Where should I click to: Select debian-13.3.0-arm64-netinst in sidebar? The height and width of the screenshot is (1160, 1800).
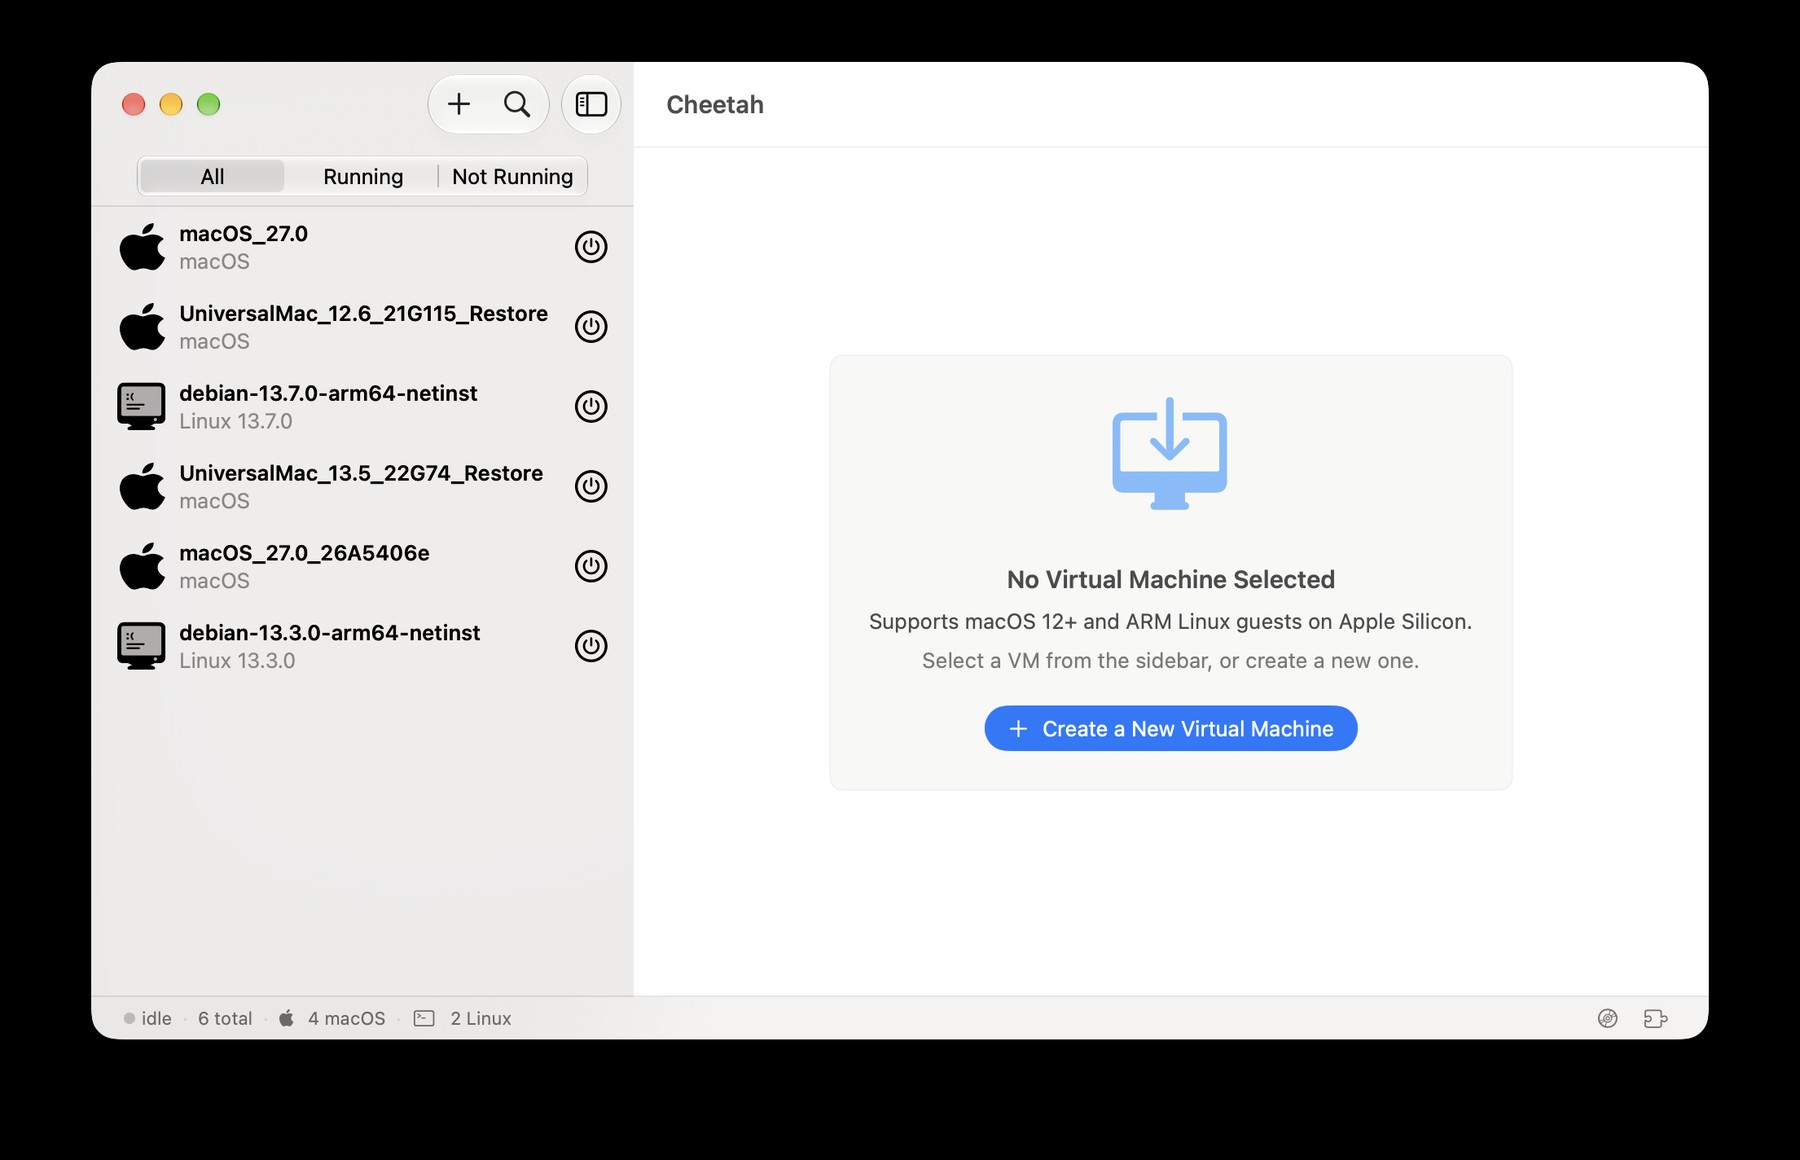pos(362,647)
